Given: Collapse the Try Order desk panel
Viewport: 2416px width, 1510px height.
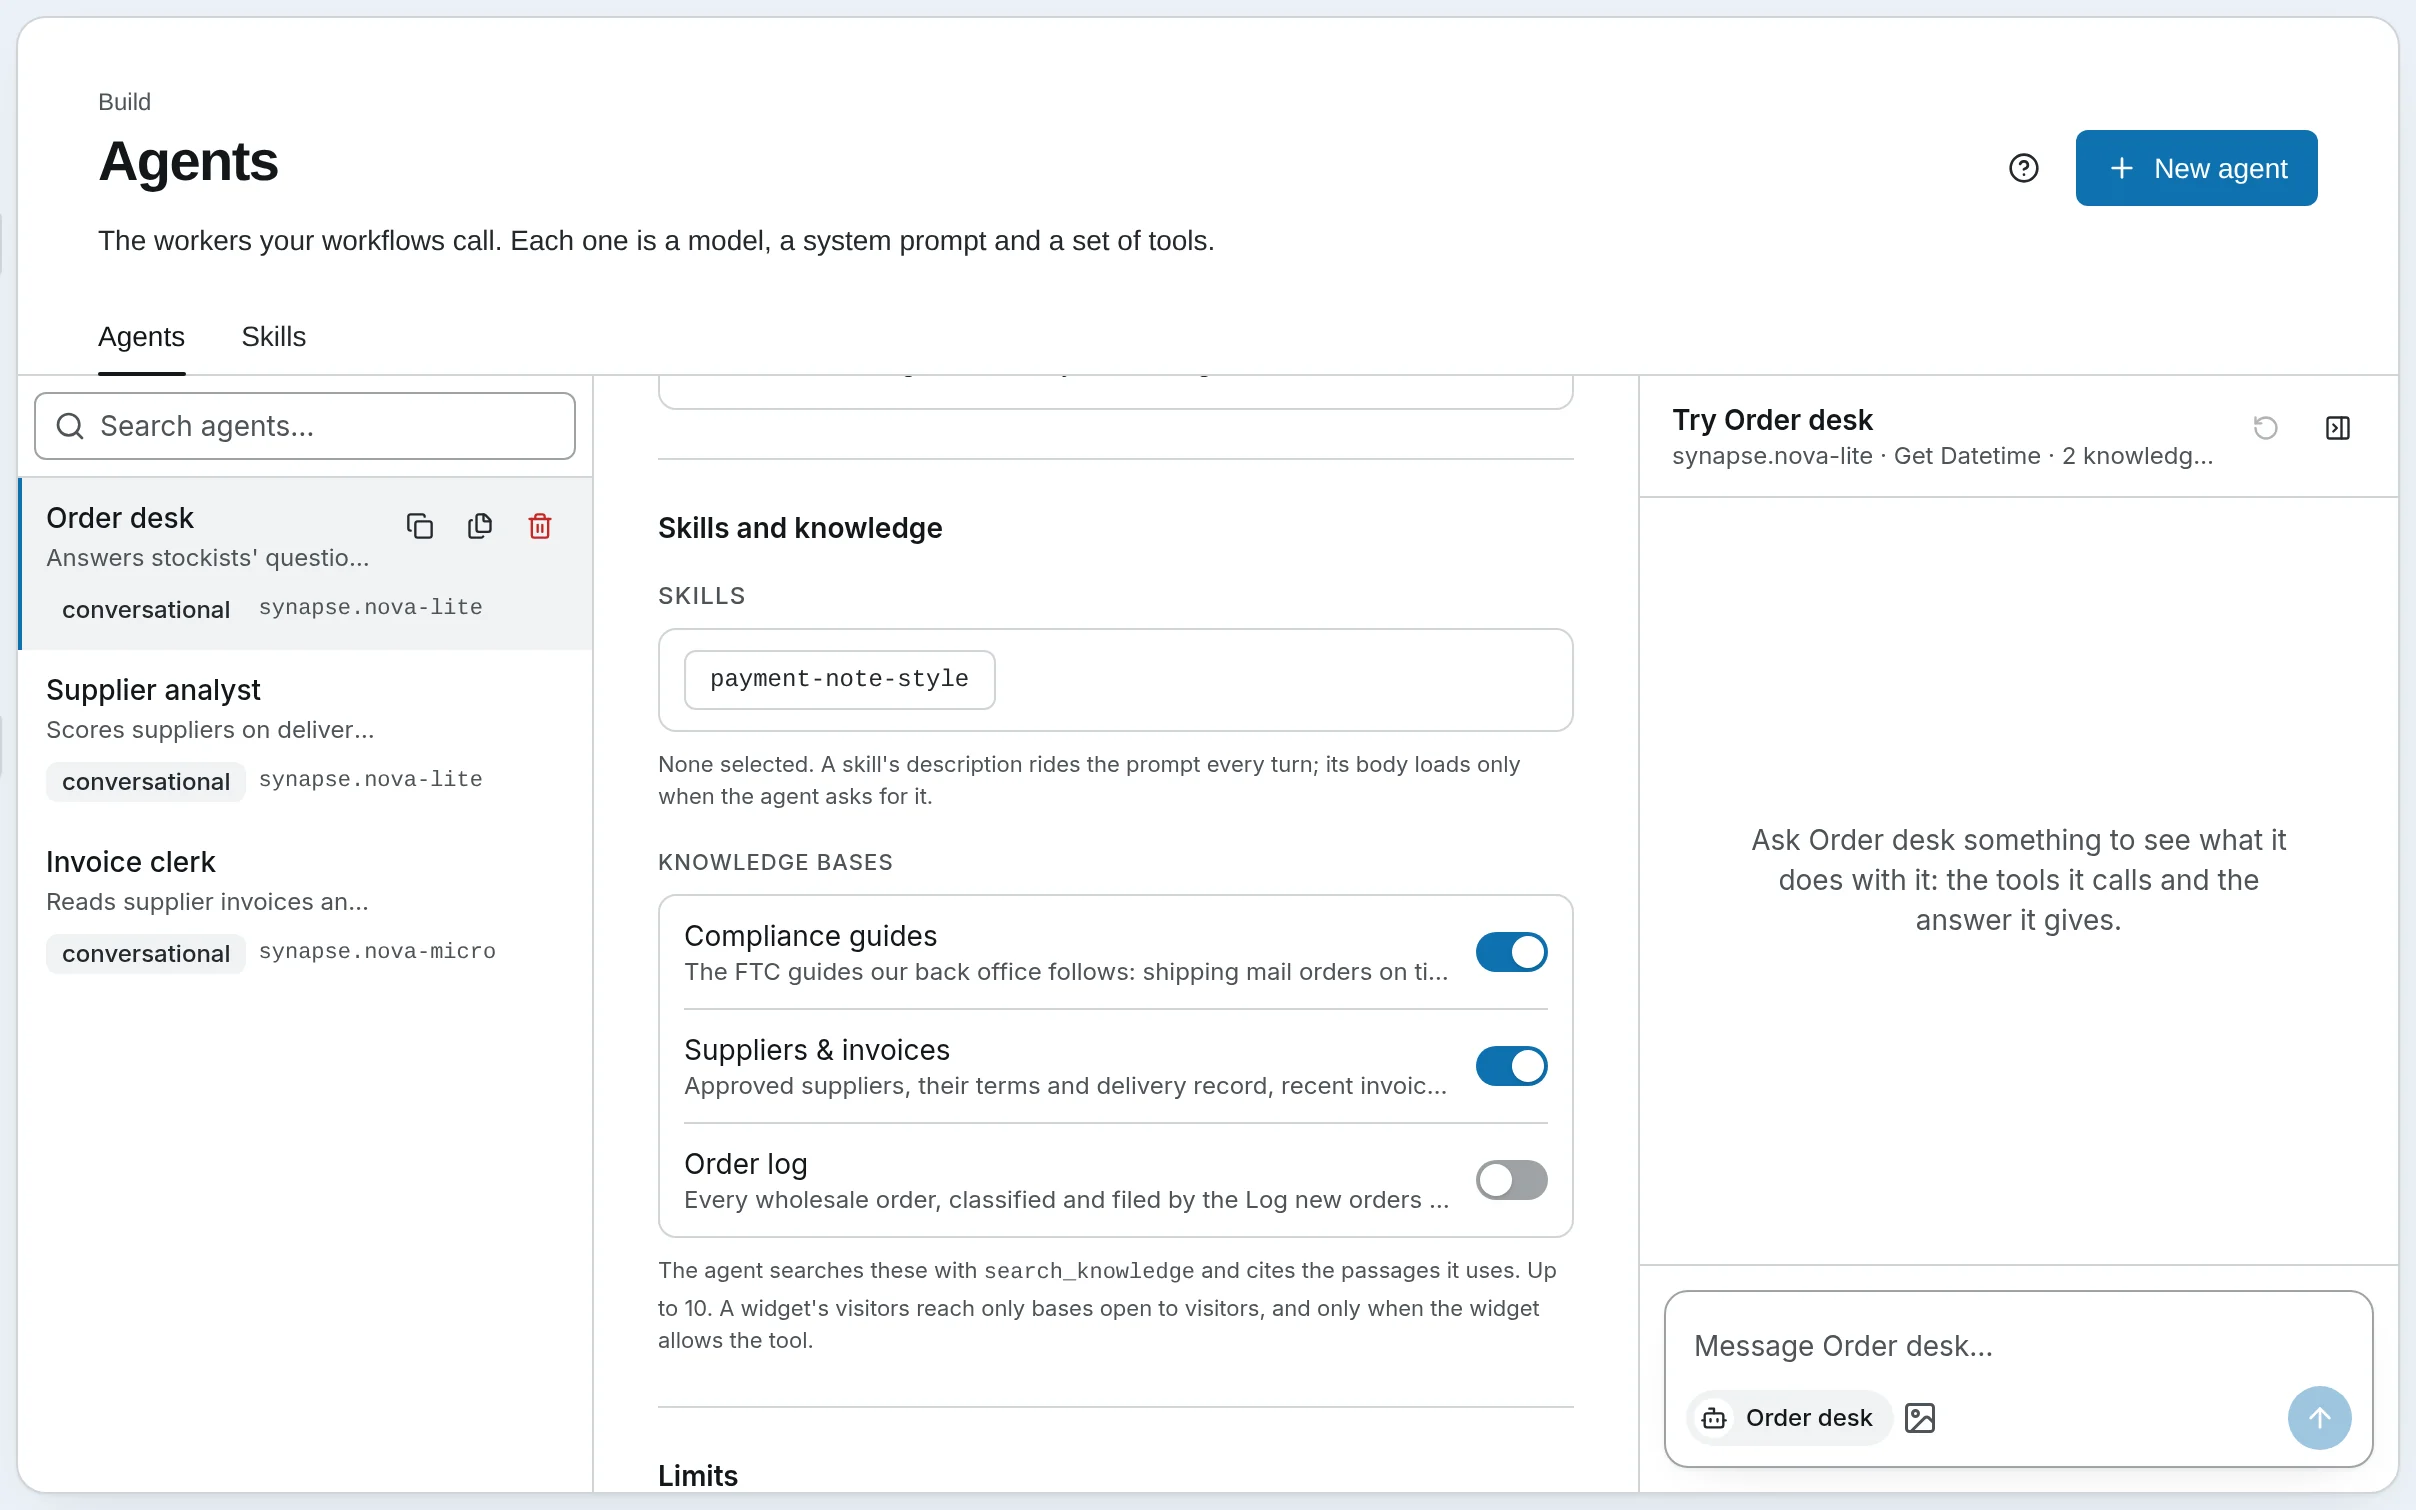Looking at the screenshot, I should [2337, 428].
